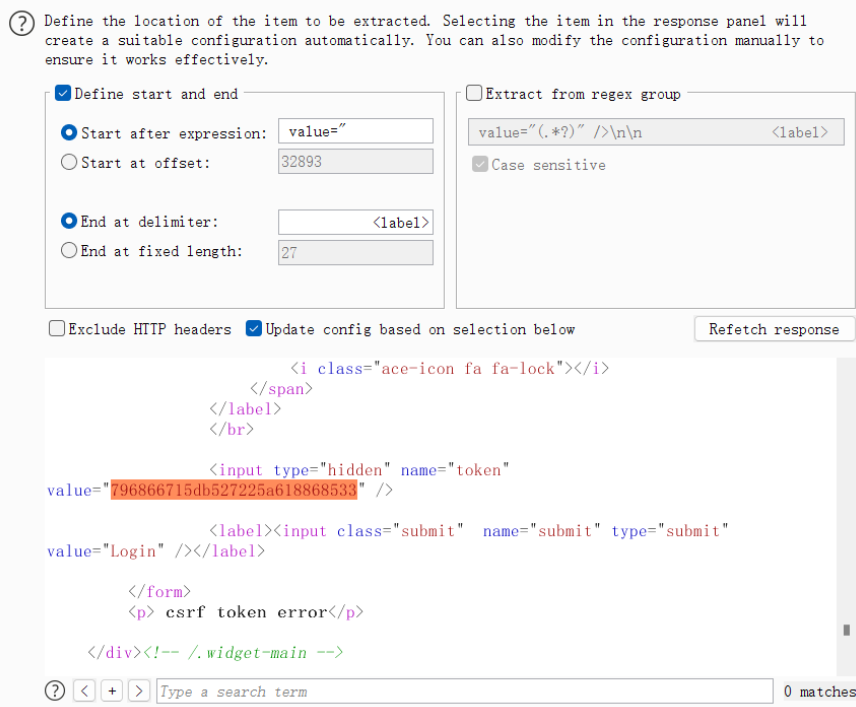The image size is (856, 707).
Task: Go to previous search match arrow
Action: tap(85, 691)
